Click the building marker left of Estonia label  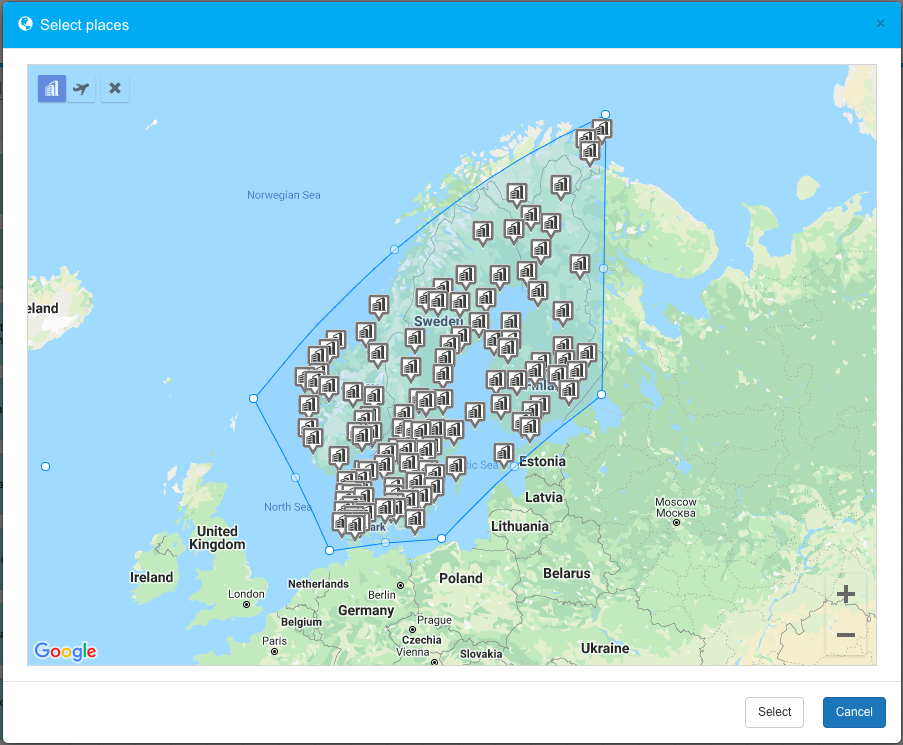point(504,452)
